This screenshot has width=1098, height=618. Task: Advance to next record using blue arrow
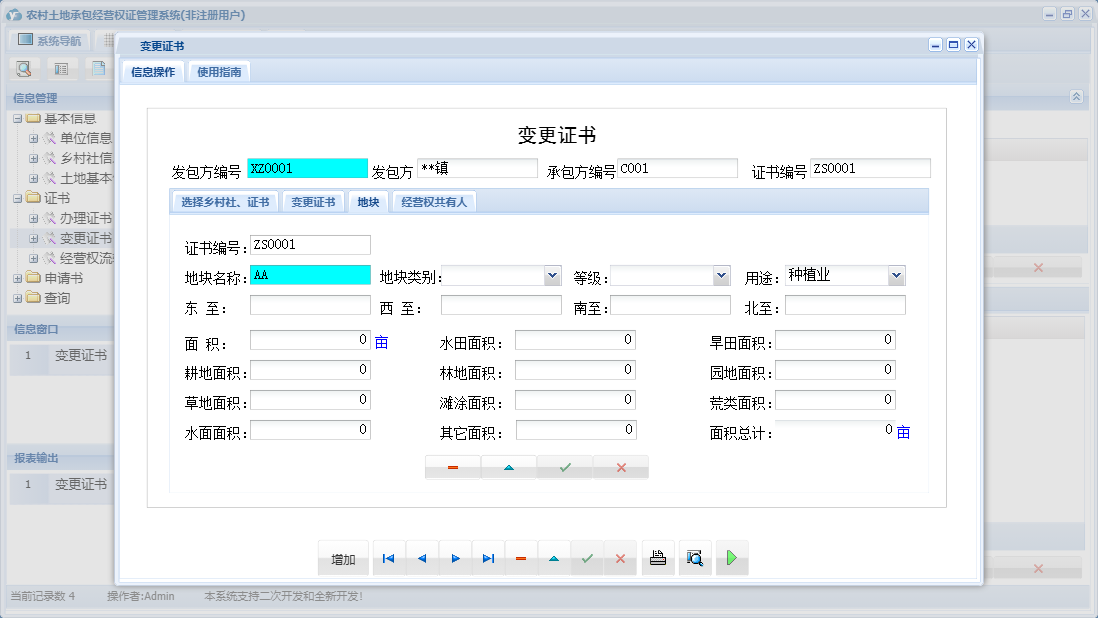pyautogui.click(x=456, y=558)
